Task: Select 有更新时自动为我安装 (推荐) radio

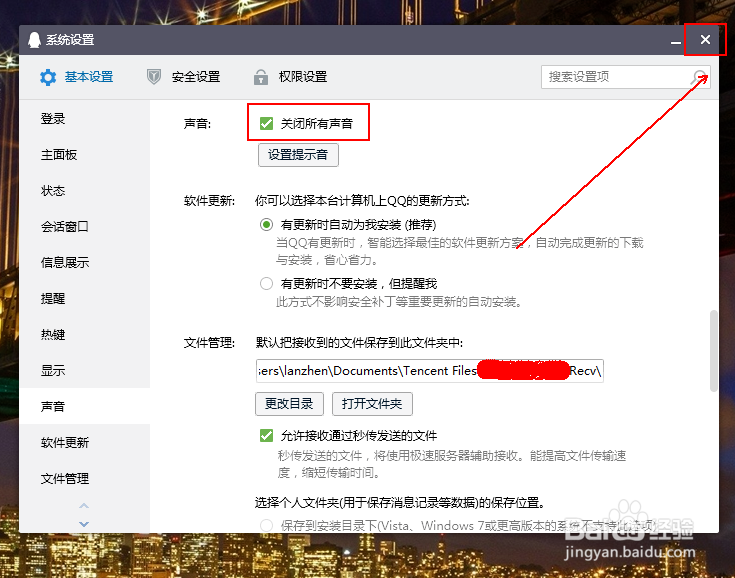Action: (266, 225)
